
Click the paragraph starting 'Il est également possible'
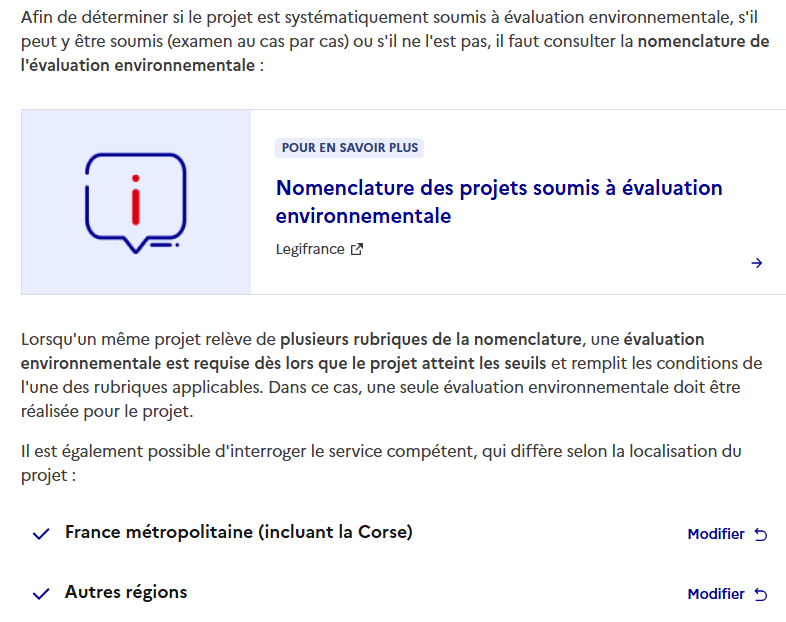click(381, 463)
